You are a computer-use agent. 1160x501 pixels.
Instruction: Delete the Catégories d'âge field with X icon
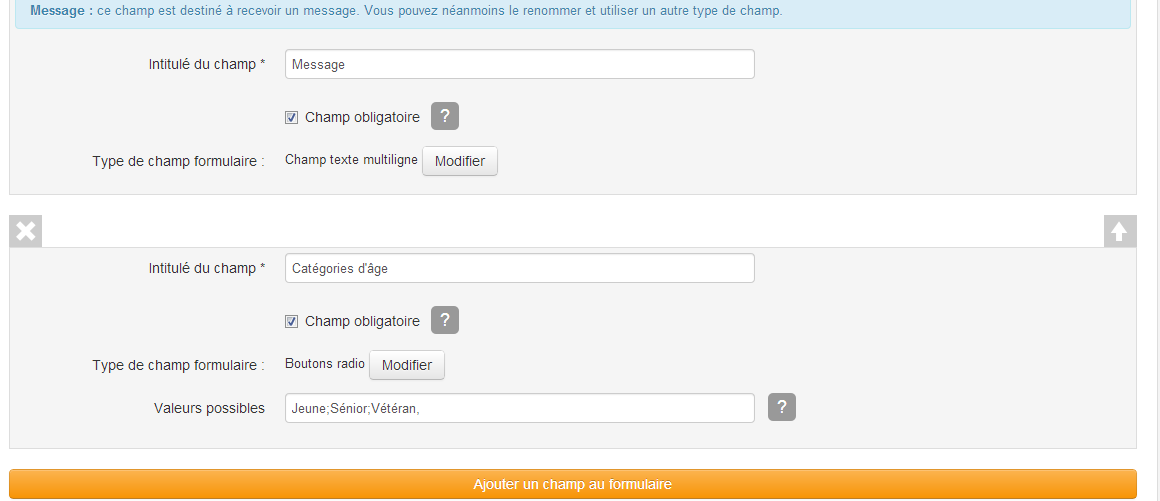tap(26, 232)
